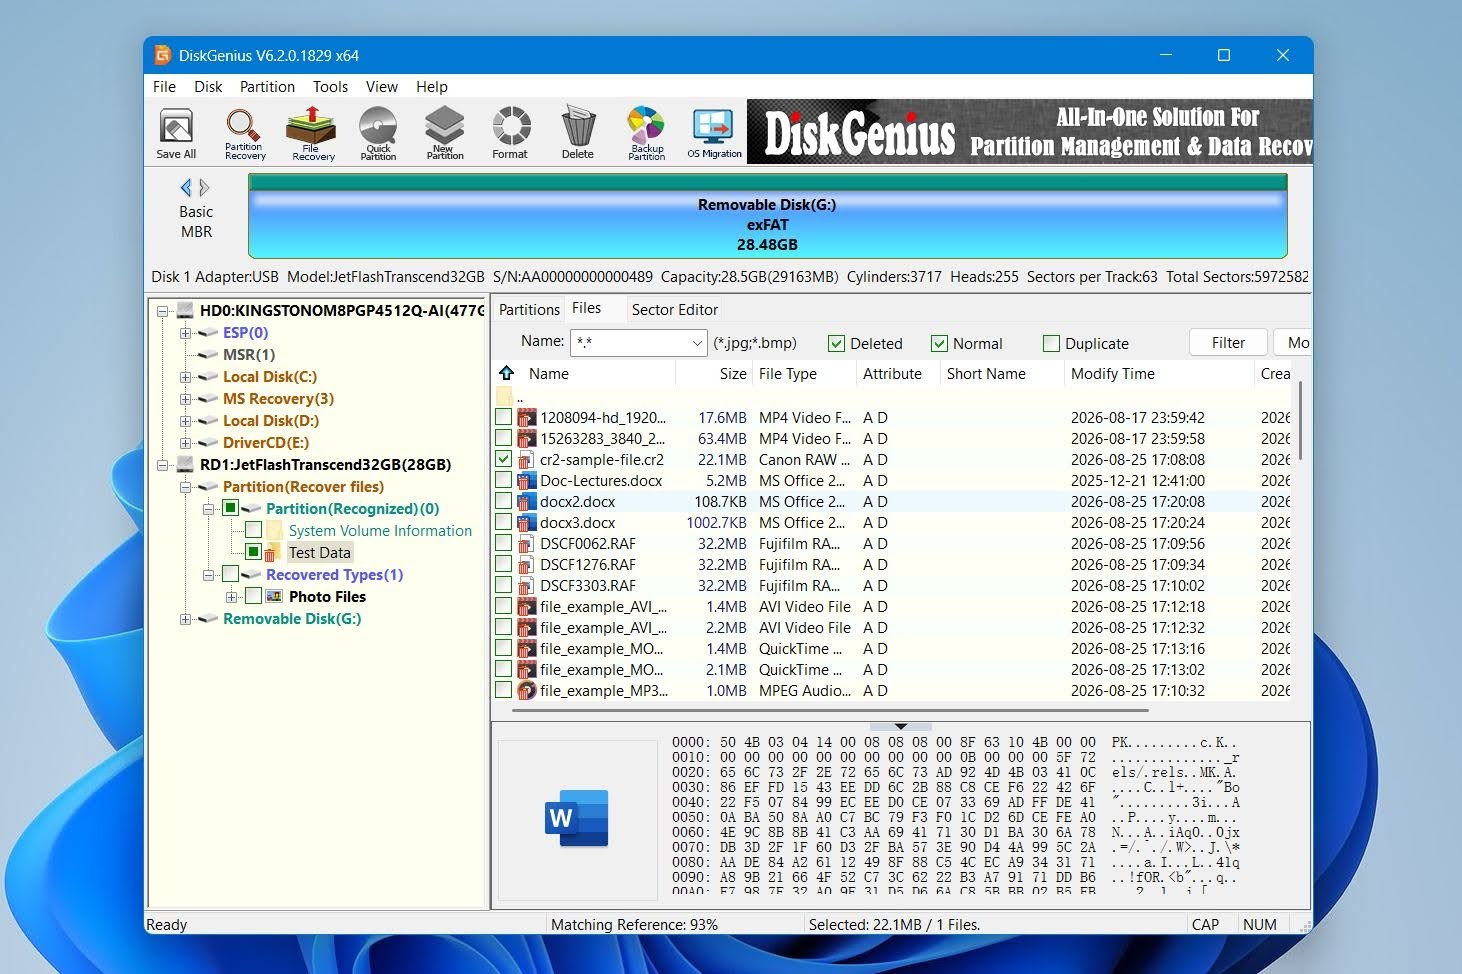Image resolution: width=1462 pixels, height=974 pixels.
Task: Click the DiskGenius app logo in title bar
Action: pos(162,55)
